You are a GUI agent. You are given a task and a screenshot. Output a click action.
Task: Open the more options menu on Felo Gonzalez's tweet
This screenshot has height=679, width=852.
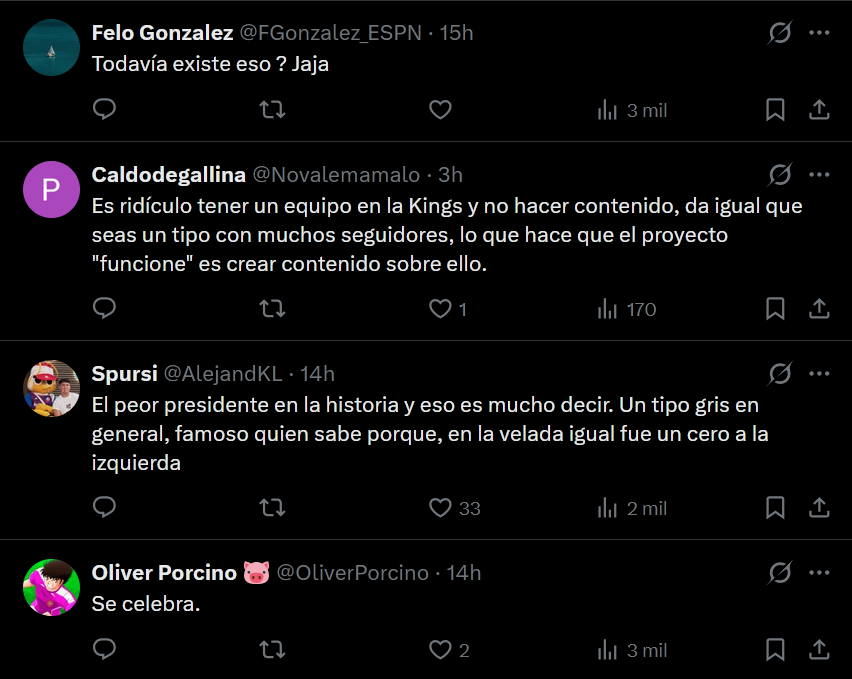[820, 32]
